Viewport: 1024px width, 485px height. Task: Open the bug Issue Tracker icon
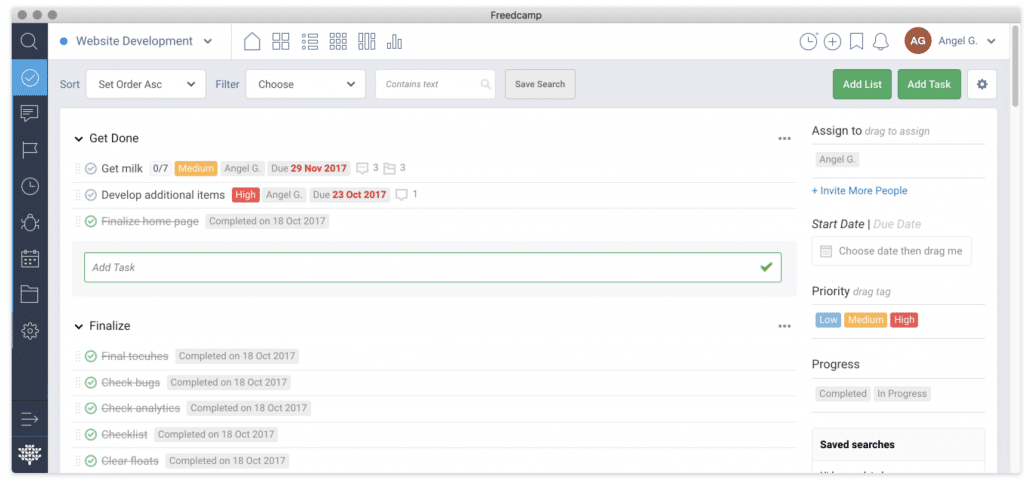29,222
